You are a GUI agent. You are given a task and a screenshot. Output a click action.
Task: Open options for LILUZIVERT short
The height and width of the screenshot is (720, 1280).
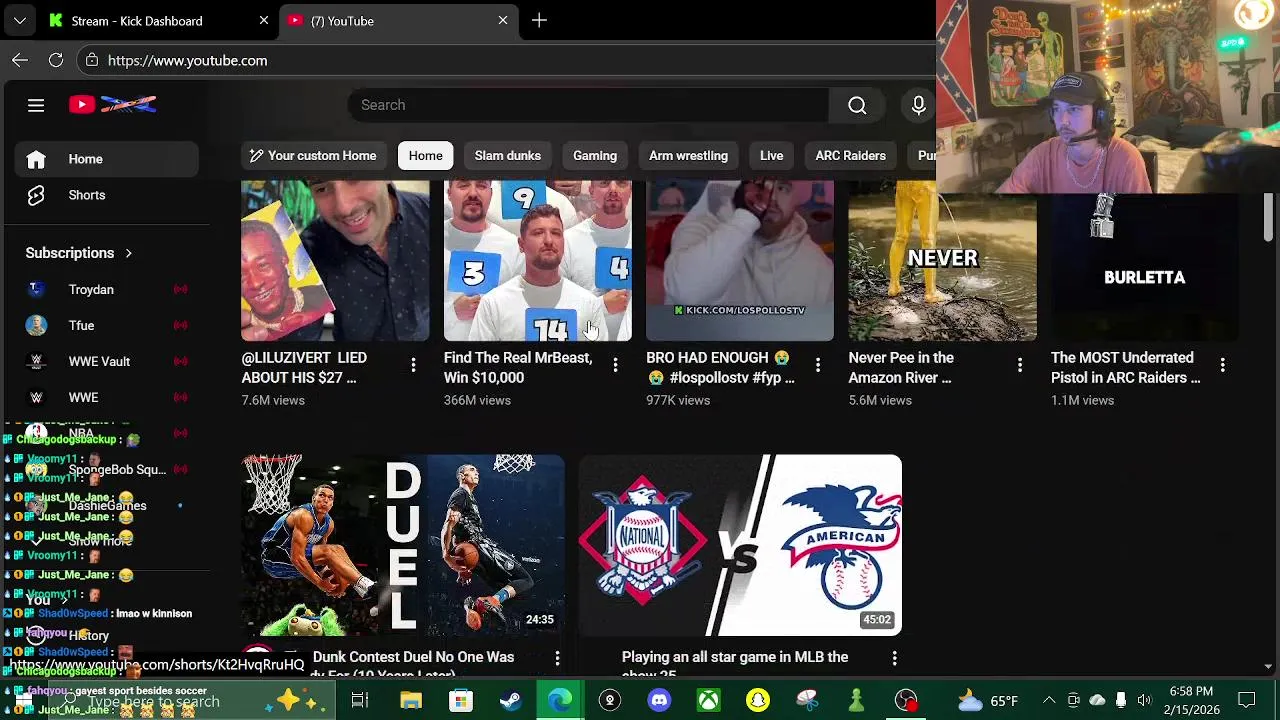413,366
